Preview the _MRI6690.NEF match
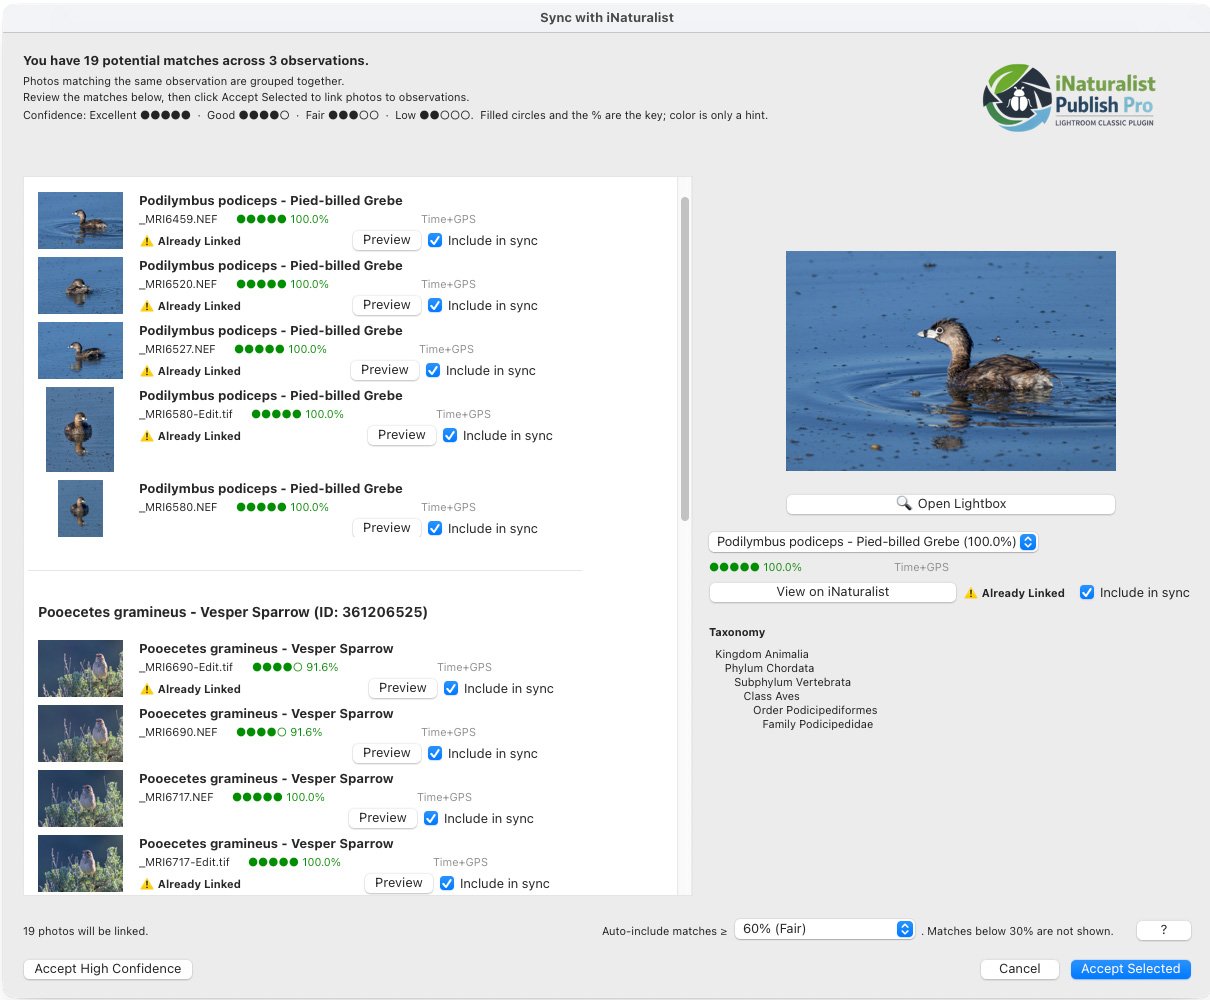The width and height of the screenshot is (1210, 1000). pyautogui.click(x=387, y=753)
